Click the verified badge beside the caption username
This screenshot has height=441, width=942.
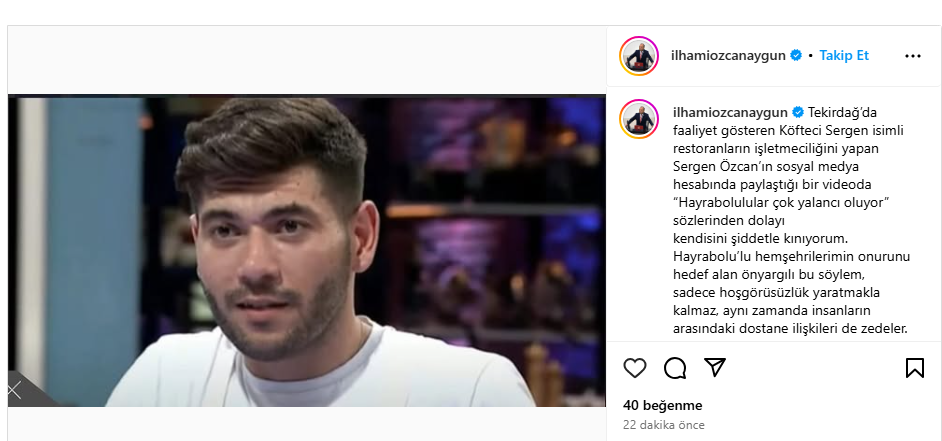point(798,112)
